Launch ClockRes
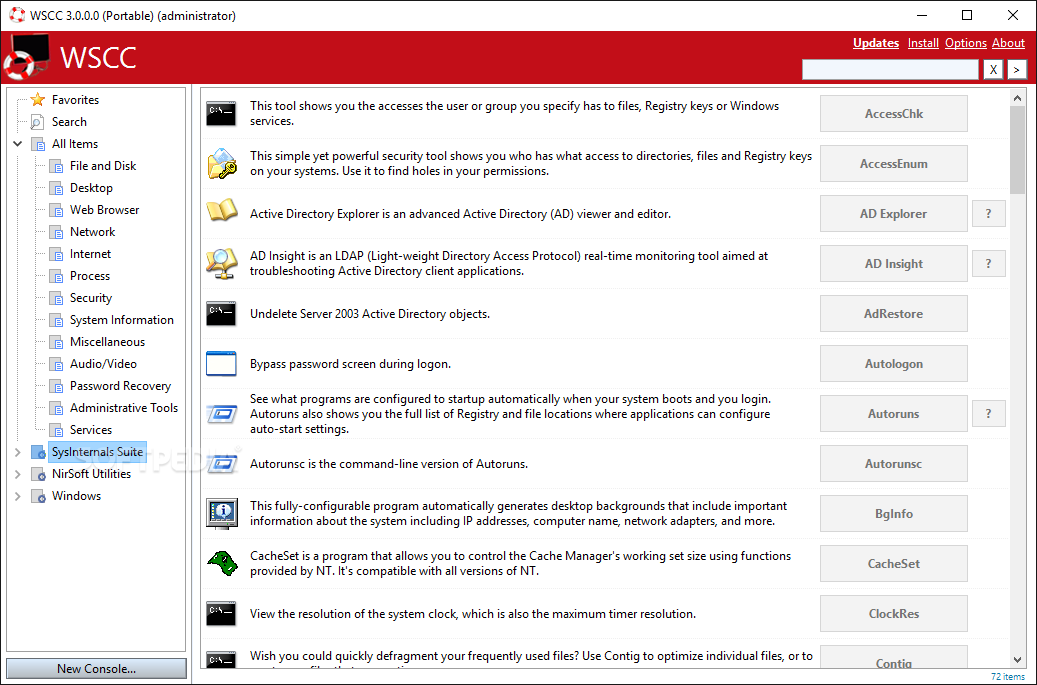The image size is (1037, 685). [893, 614]
